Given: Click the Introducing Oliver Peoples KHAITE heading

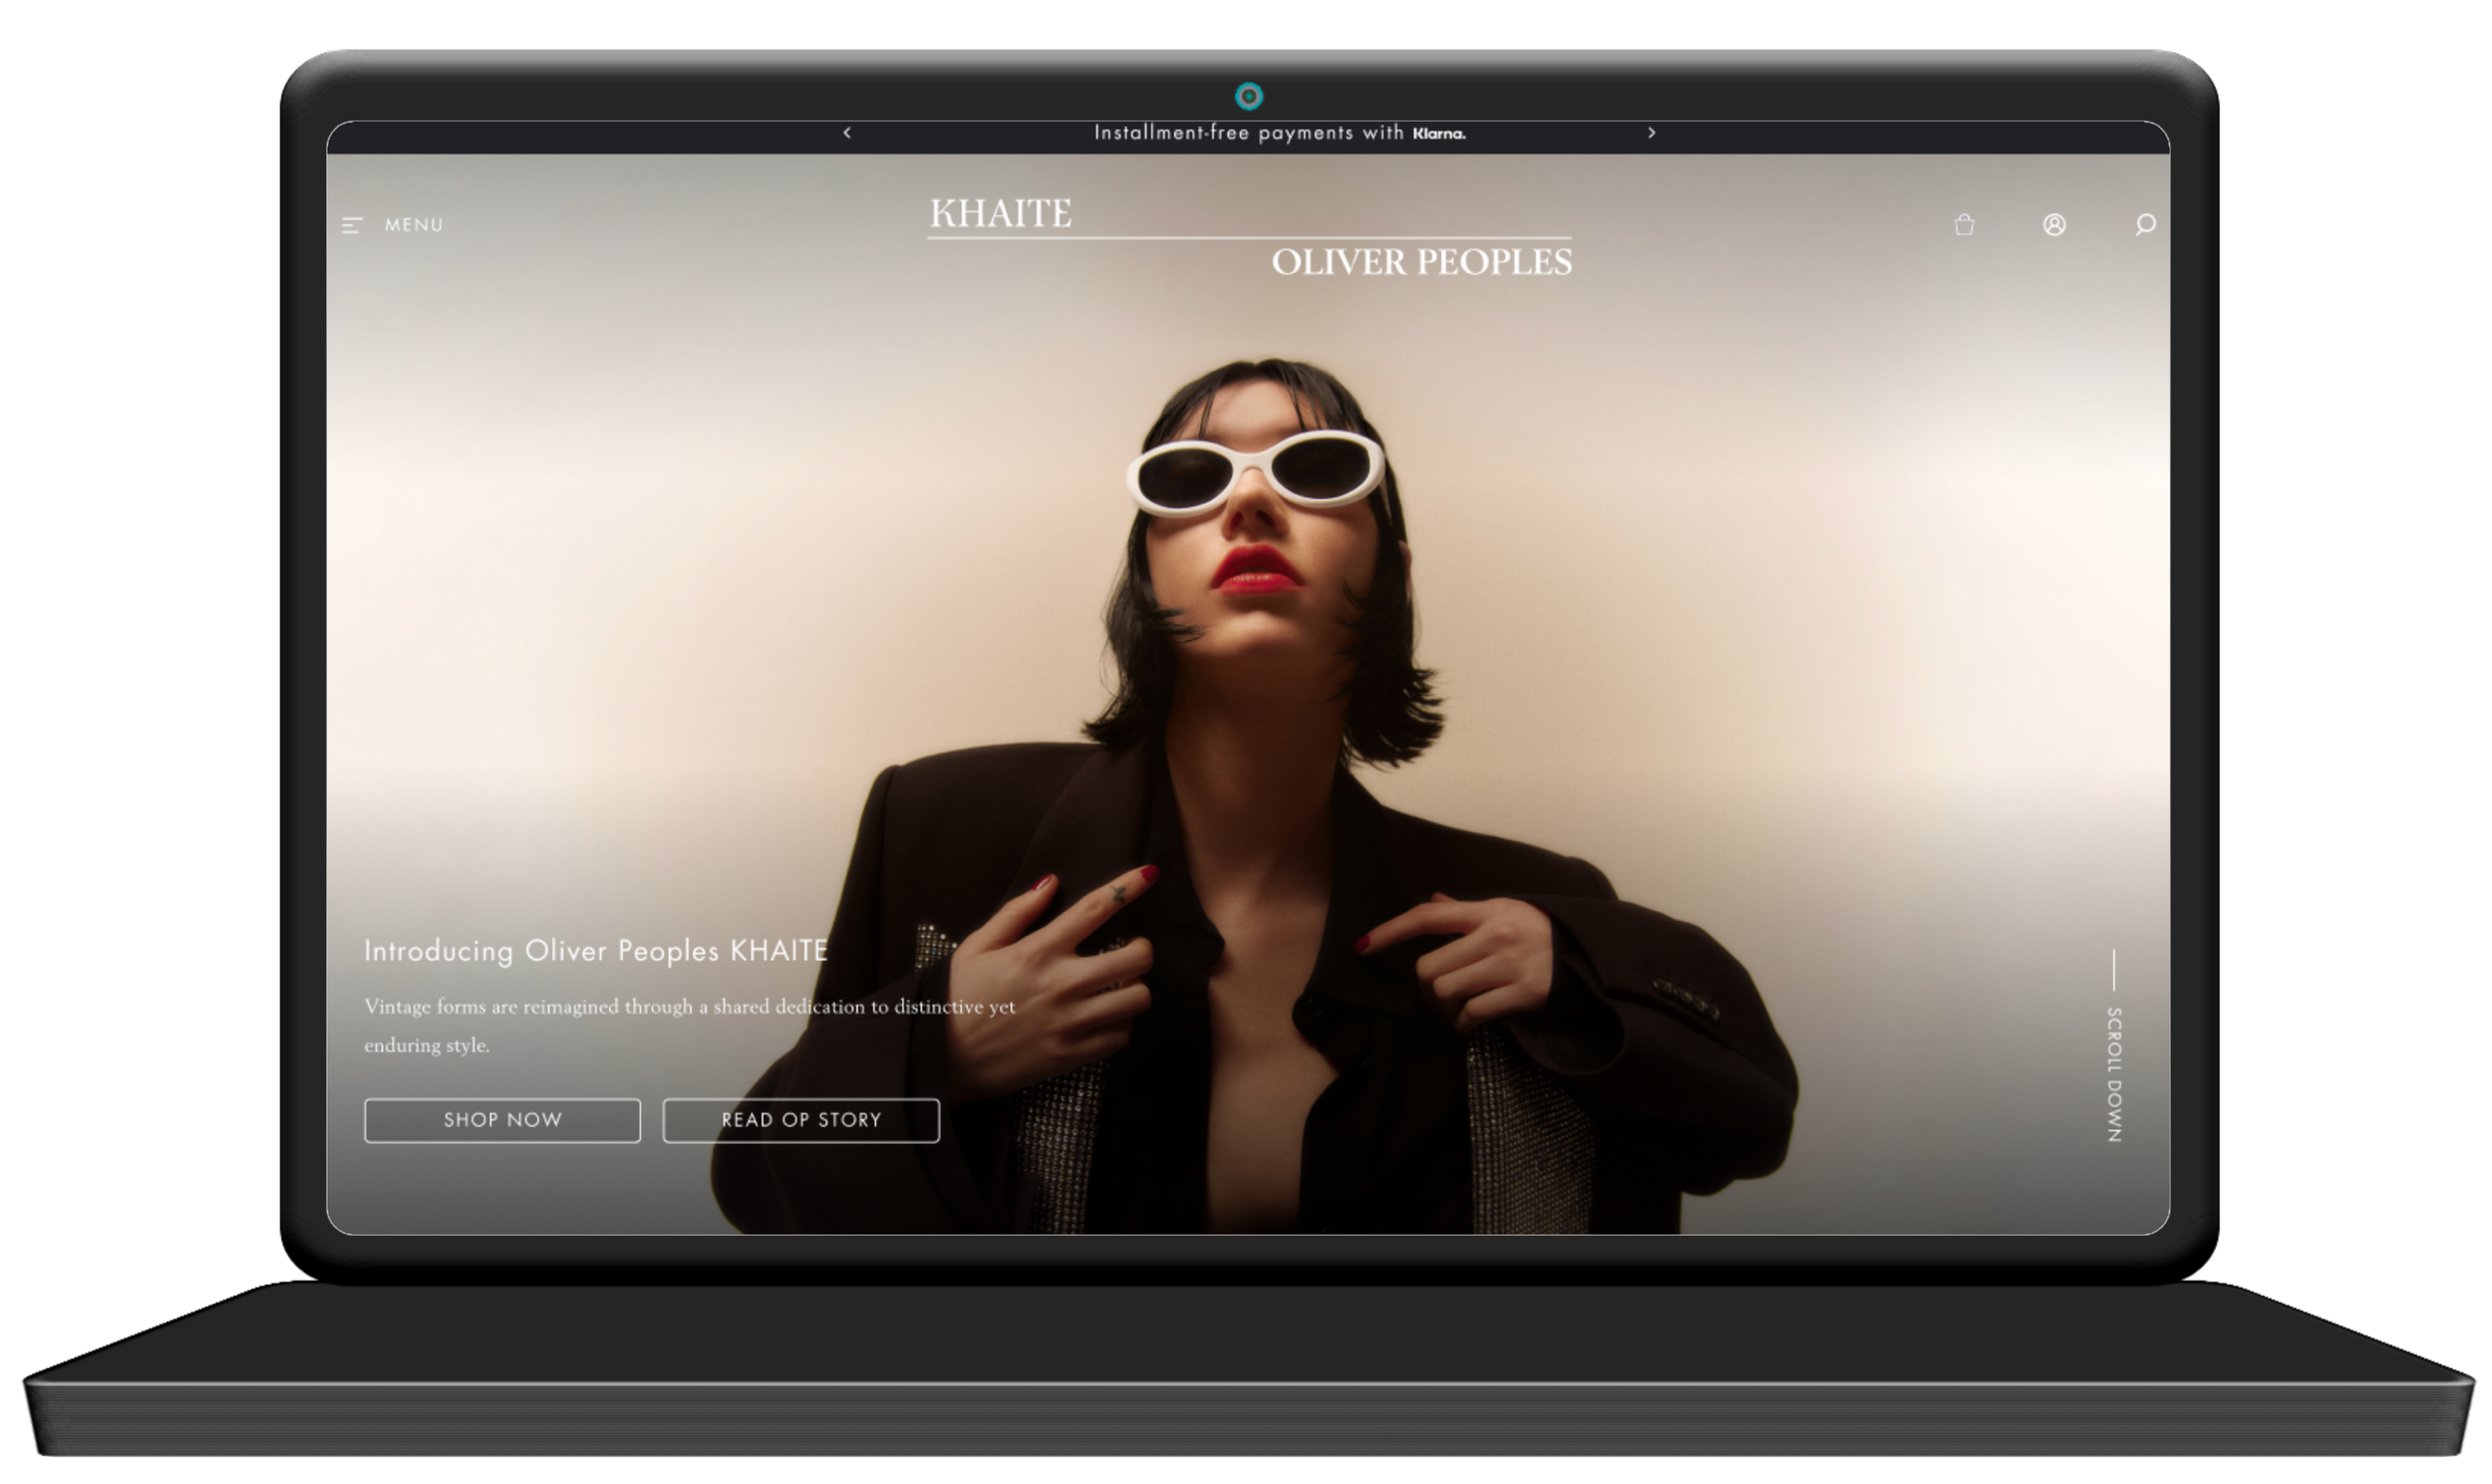Looking at the screenshot, I should (x=596, y=950).
